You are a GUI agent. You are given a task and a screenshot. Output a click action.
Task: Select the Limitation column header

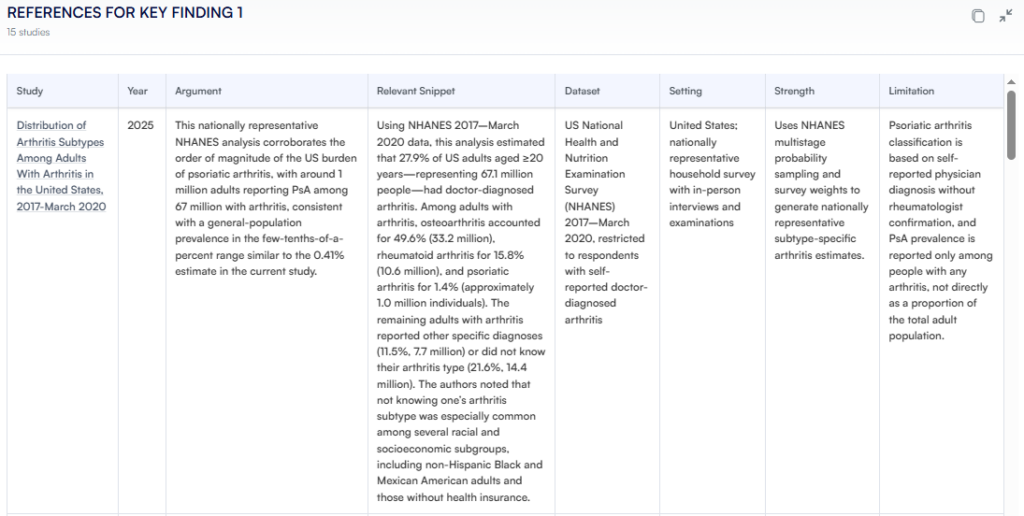point(913,91)
